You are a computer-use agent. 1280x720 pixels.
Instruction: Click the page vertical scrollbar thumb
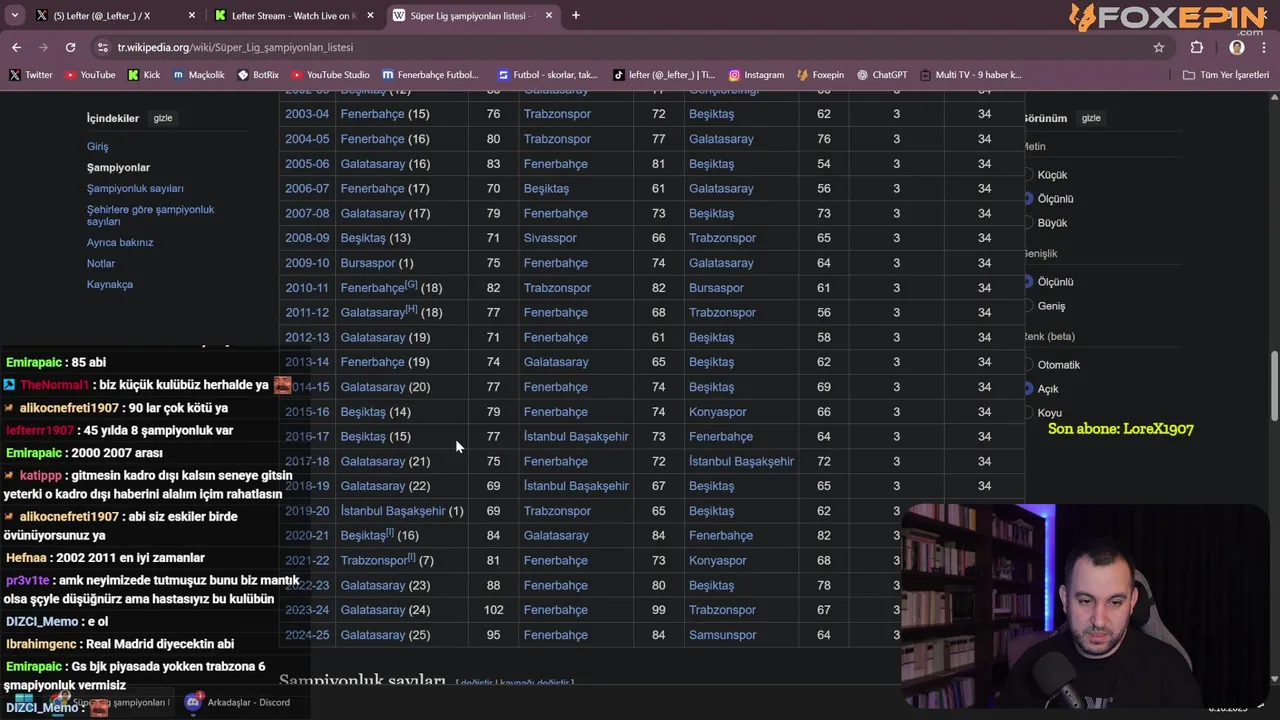click(1274, 385)
